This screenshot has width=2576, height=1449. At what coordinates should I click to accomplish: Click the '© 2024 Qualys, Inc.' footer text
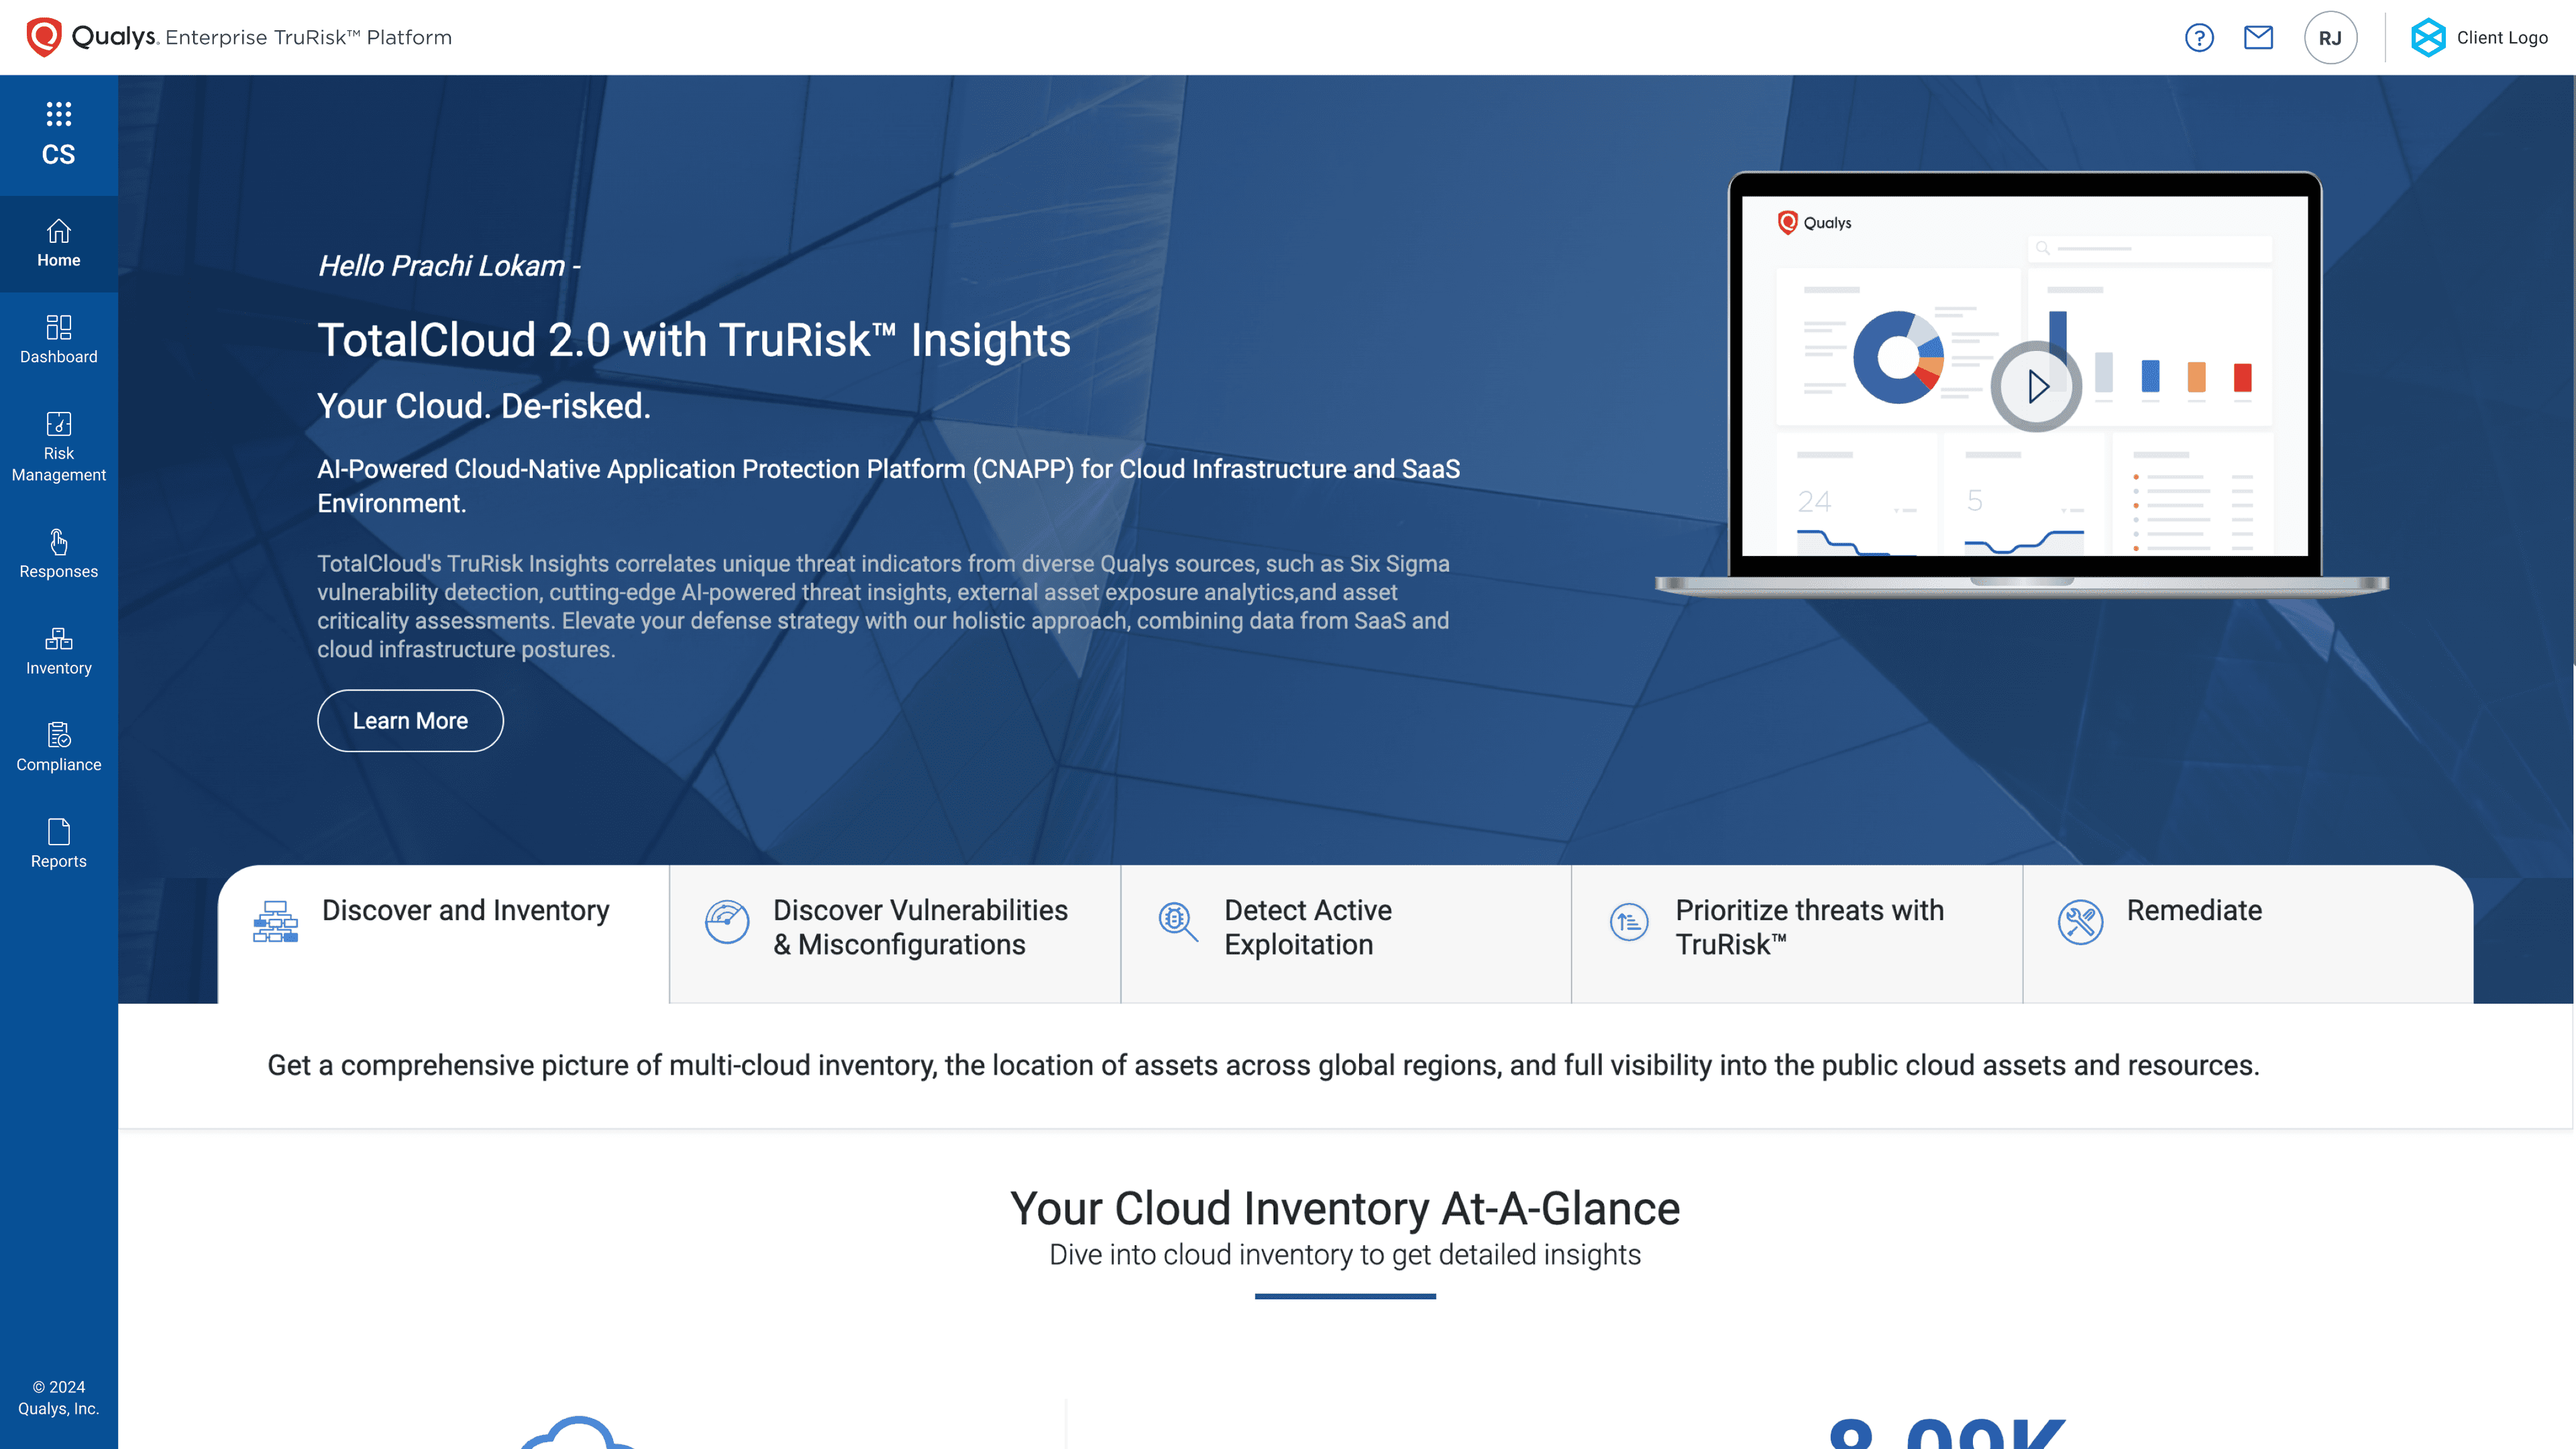[x=58, y=1397]
